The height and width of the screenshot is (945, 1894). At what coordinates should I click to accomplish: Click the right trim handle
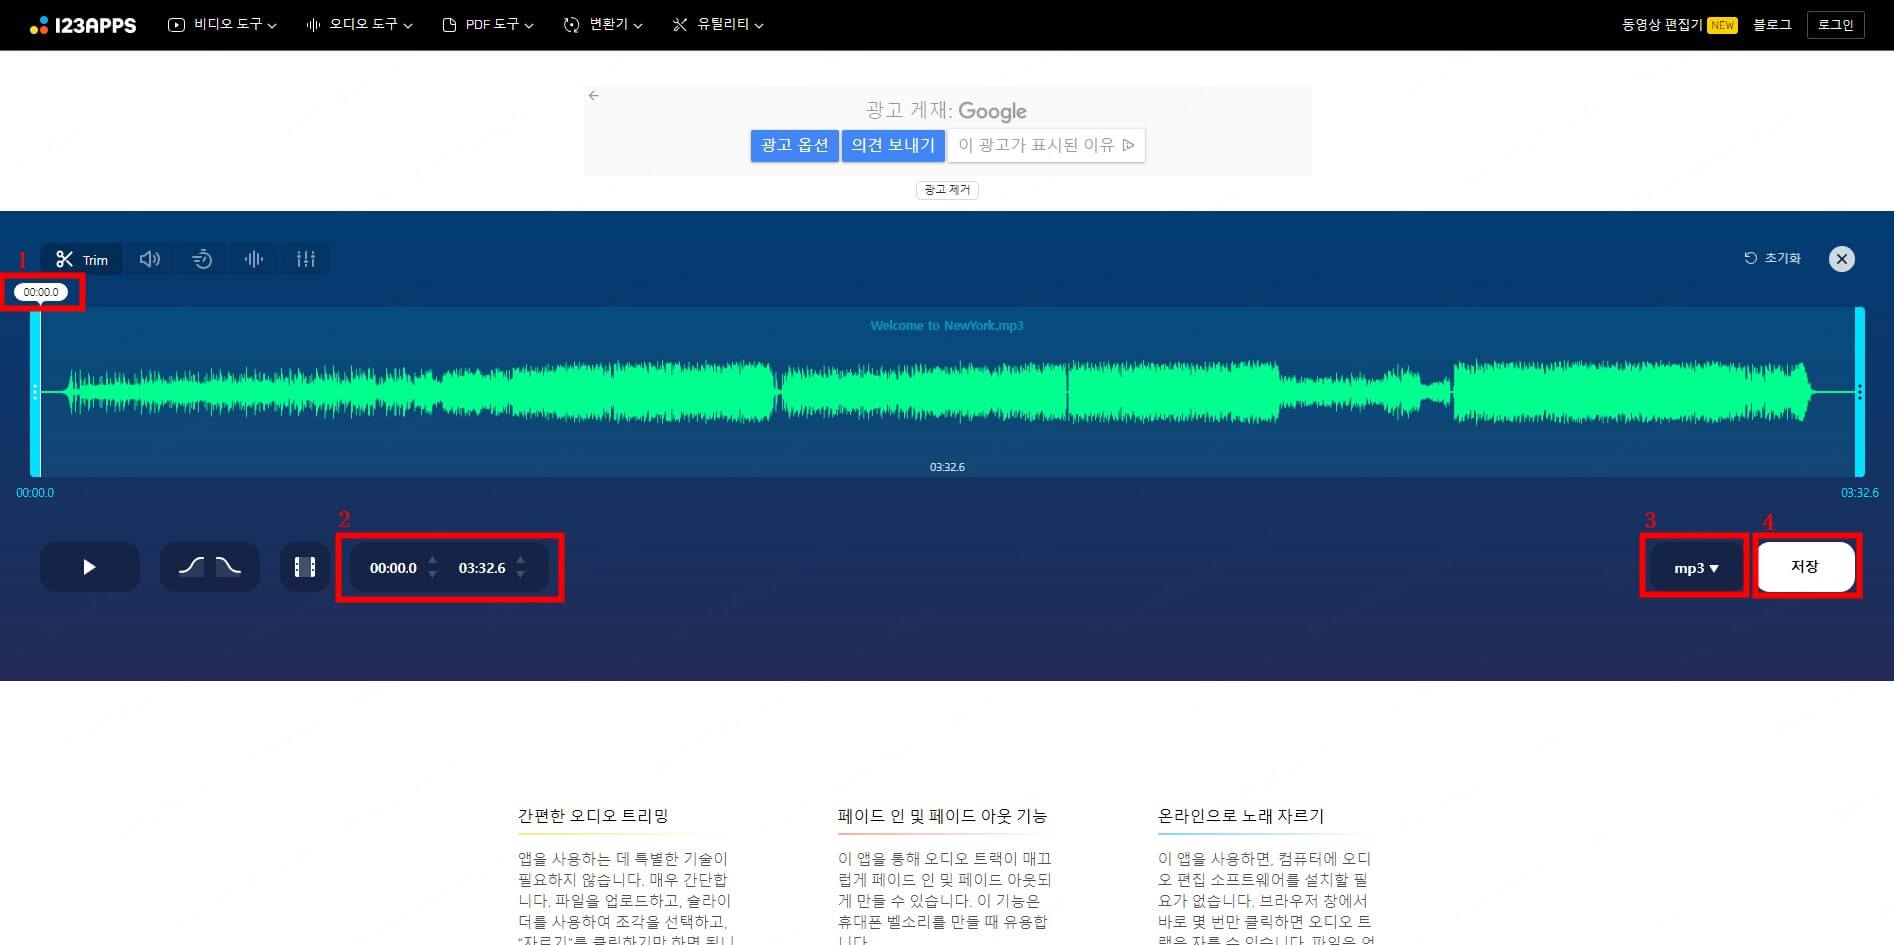point(1860,392)
